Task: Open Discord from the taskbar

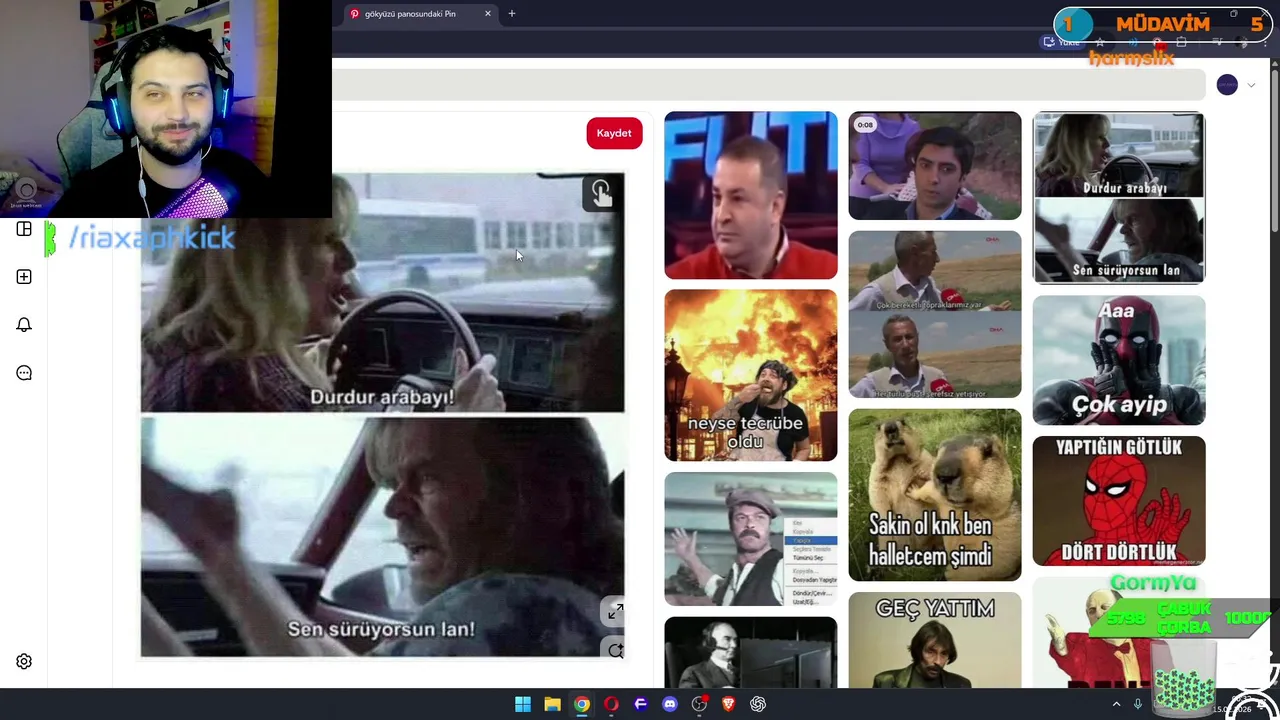Action: 670,704
